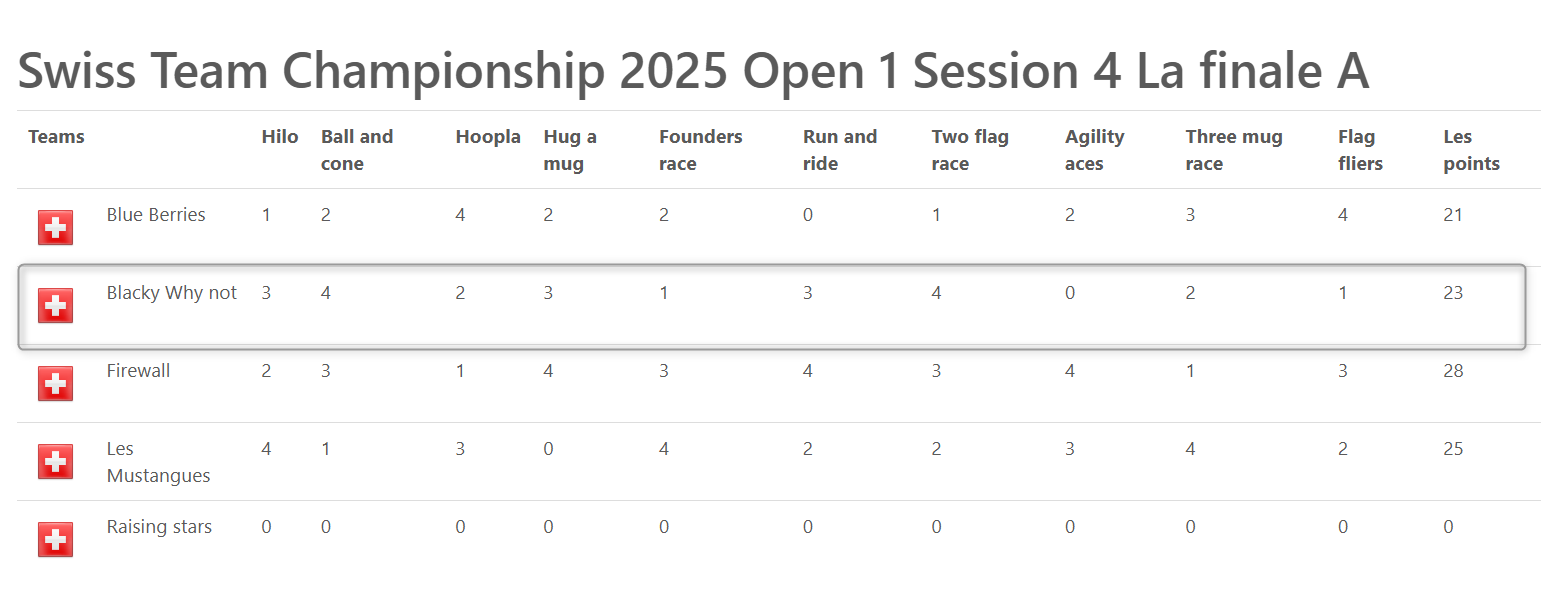Select the Blacky Why not team name
Image resolution: width=1545 pixels, height=596 pixels.
[172, 293]
